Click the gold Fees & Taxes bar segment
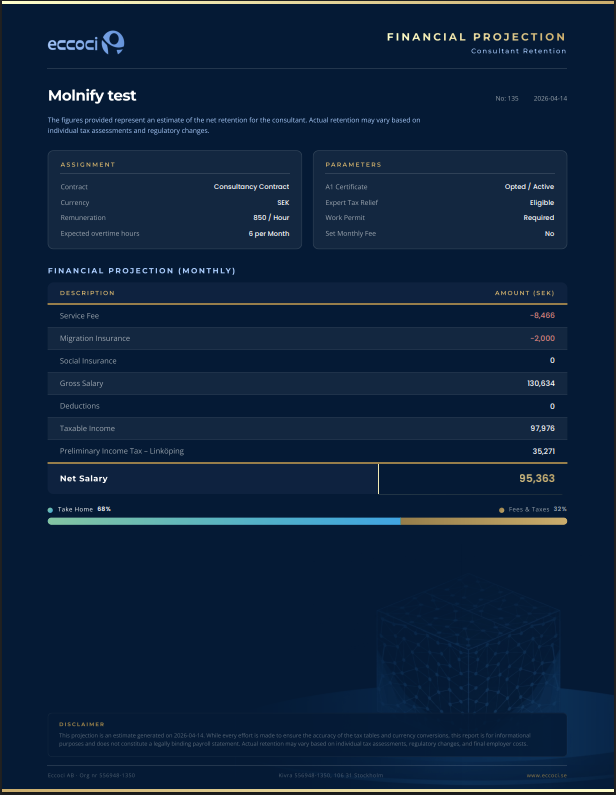The height and width of the screenshot is (795, 616). [x=484, y=521]
